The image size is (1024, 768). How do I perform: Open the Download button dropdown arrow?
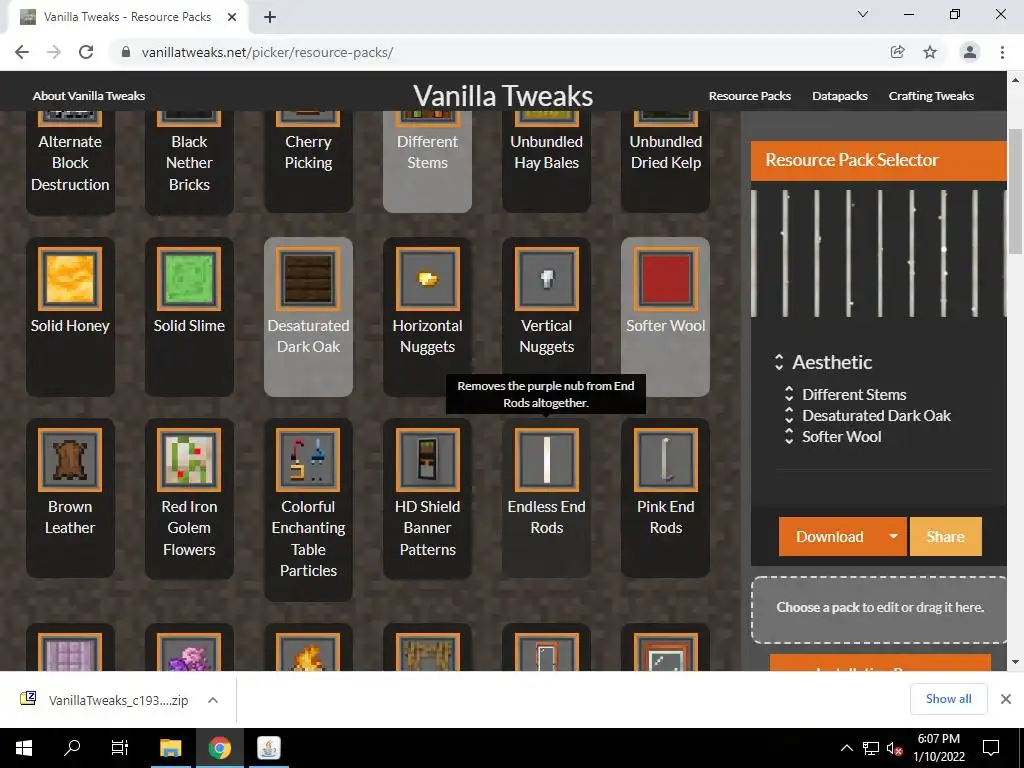pyautogui.click(x=893, y=536)
